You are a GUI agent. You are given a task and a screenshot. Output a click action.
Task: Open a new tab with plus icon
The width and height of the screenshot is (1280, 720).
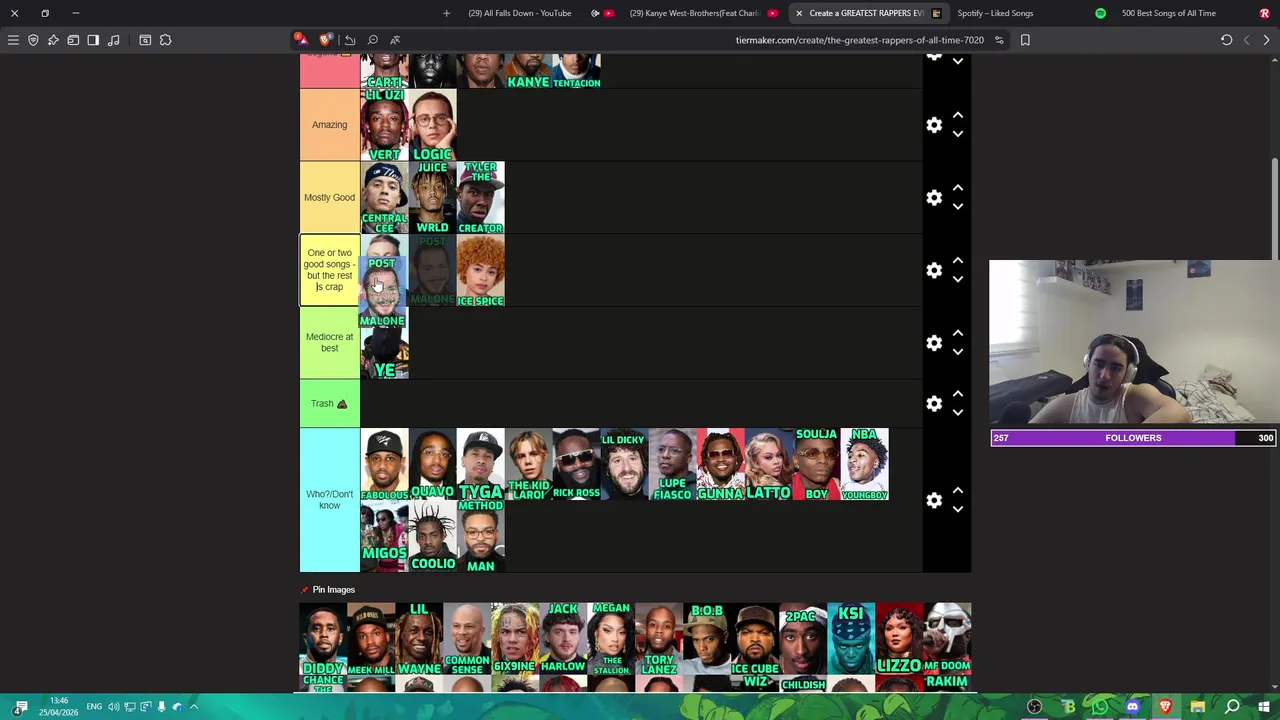(x=446, y=13)
